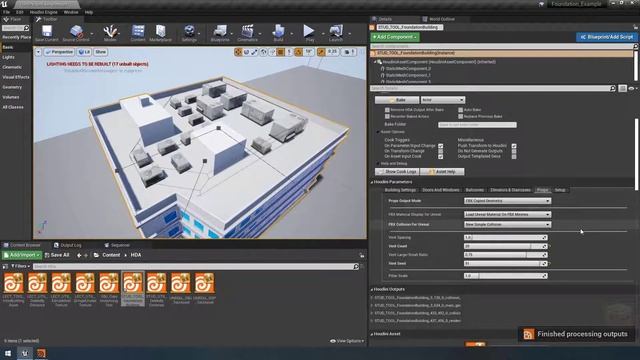Viewport: 640px width, 360px height.
Task: Open the Settings toolbar icon
Action: tap(189, 31)
